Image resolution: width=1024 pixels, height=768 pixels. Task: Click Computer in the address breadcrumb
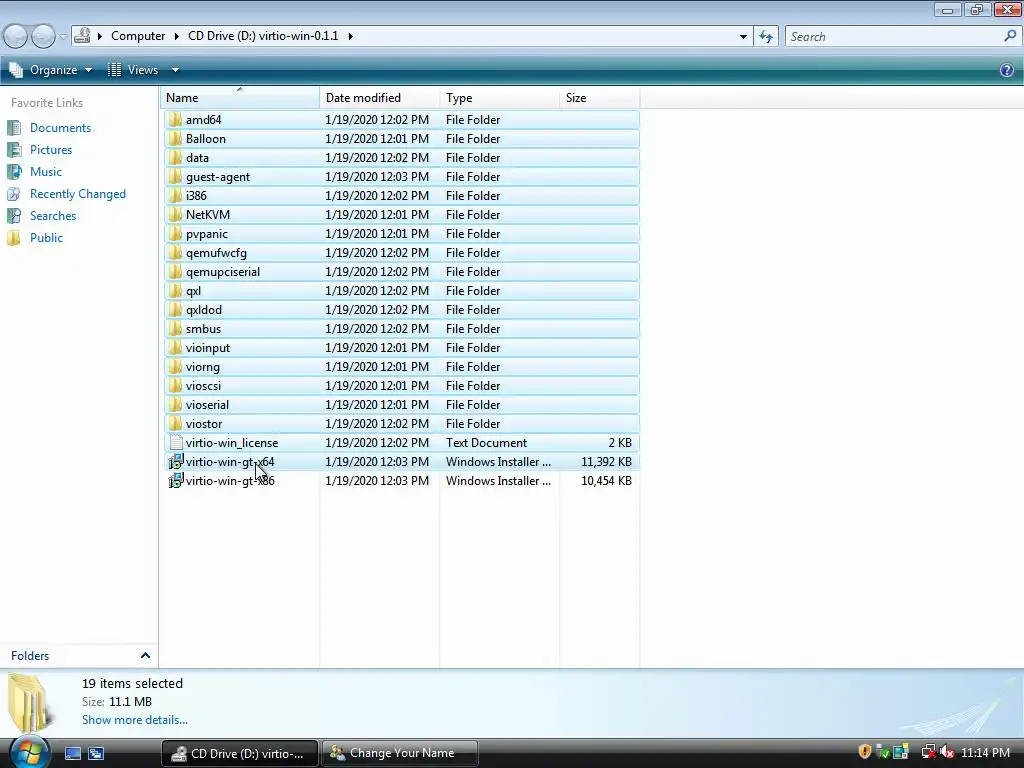[x=138, y=36]
